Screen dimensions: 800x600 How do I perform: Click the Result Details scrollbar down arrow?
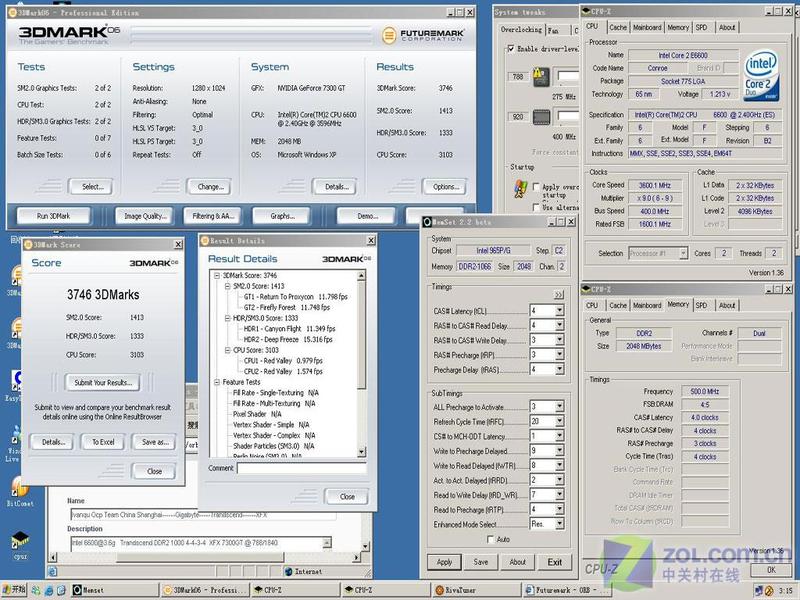point(361,452)
